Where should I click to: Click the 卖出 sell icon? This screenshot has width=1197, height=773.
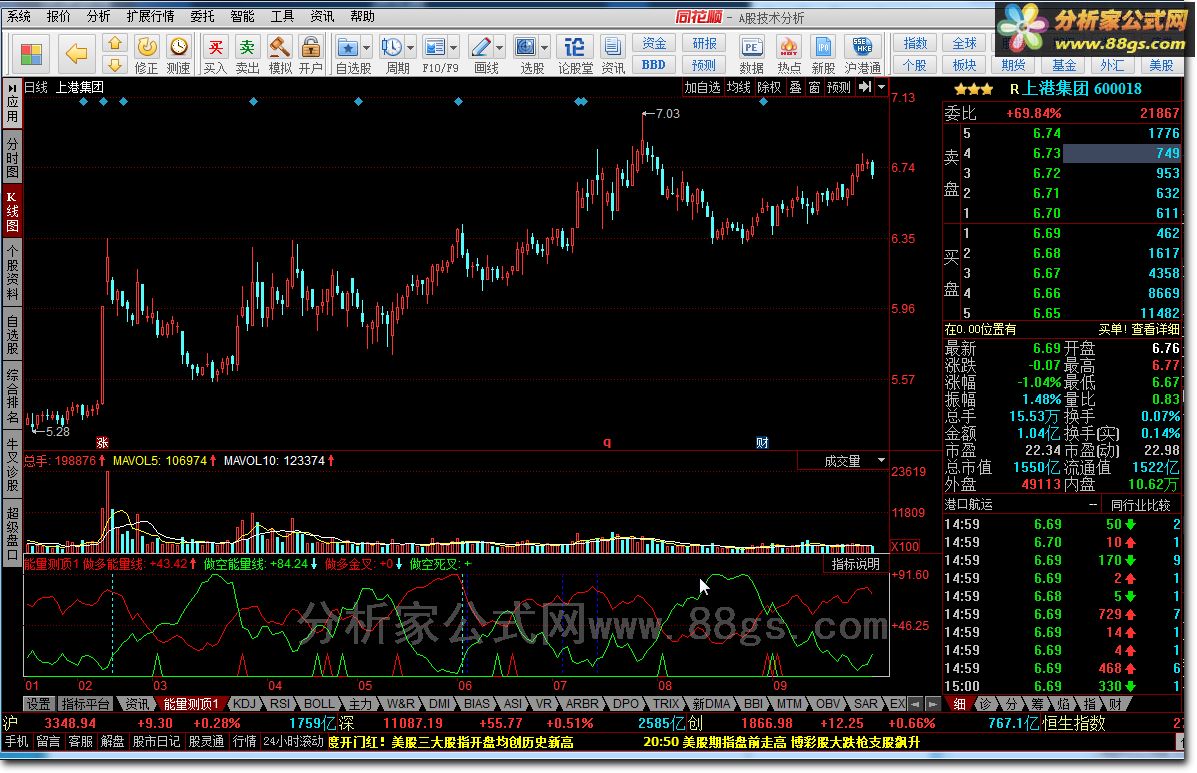pos(247,47)
